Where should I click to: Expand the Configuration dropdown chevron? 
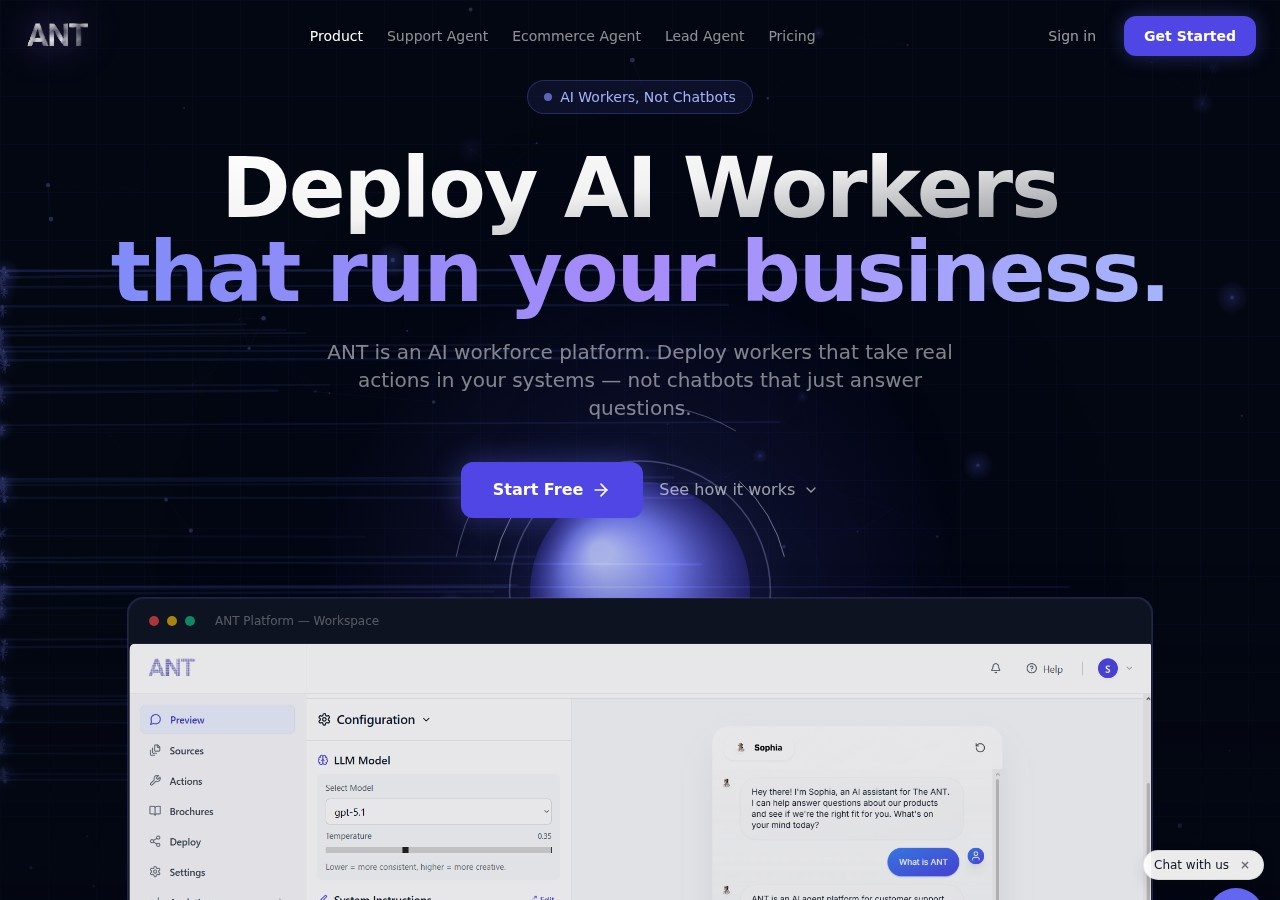(426, 720)
